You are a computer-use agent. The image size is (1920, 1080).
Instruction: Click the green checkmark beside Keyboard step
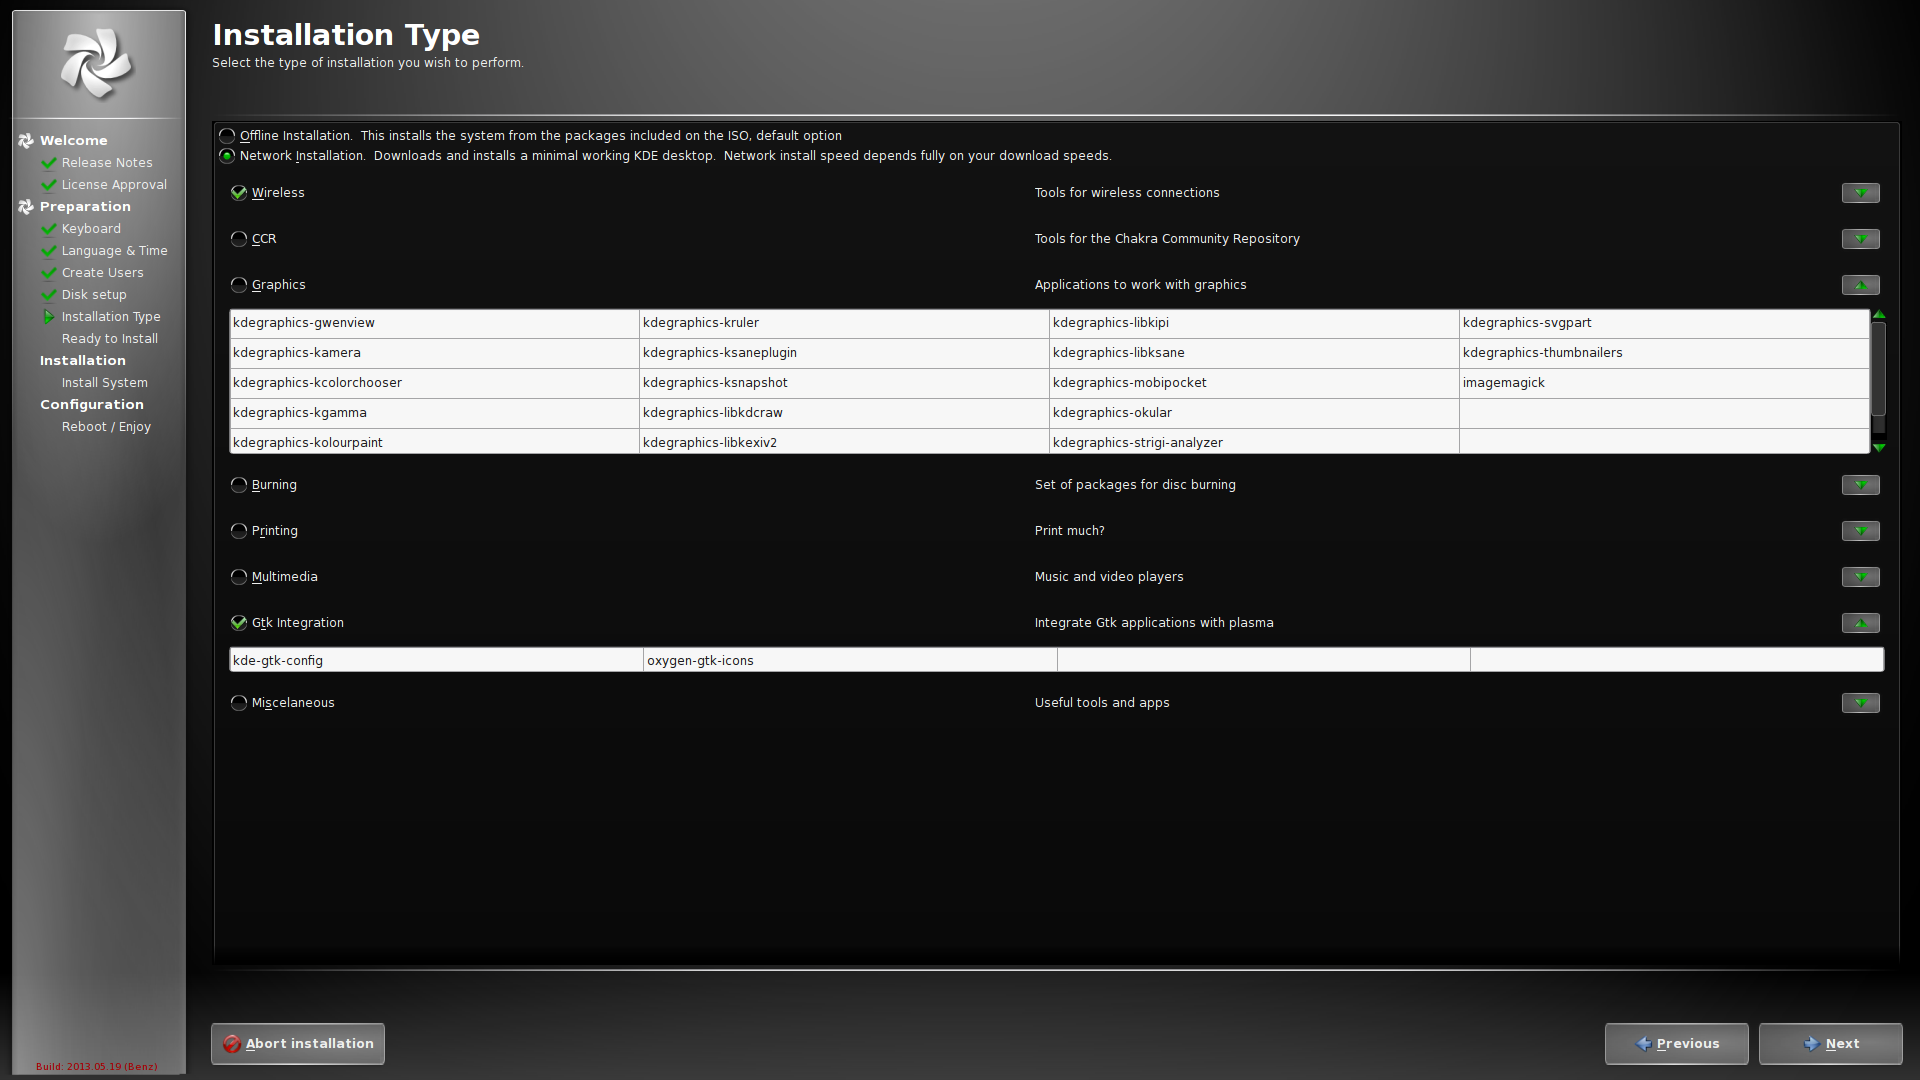coord(48,229)
